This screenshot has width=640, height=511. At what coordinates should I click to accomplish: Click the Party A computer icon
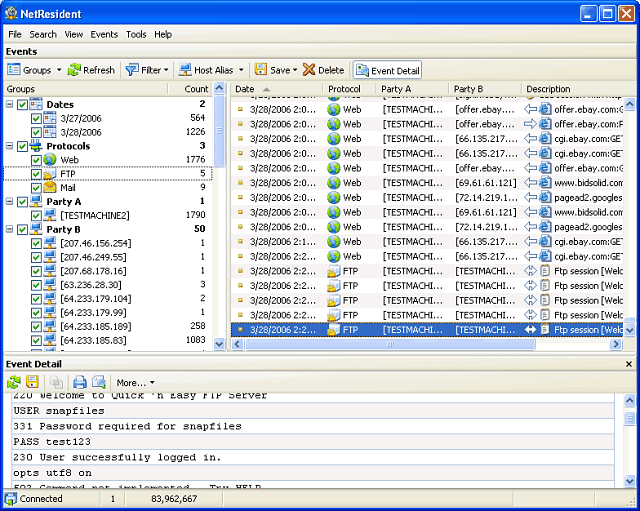pyautogui.click(x=36, y=201)
